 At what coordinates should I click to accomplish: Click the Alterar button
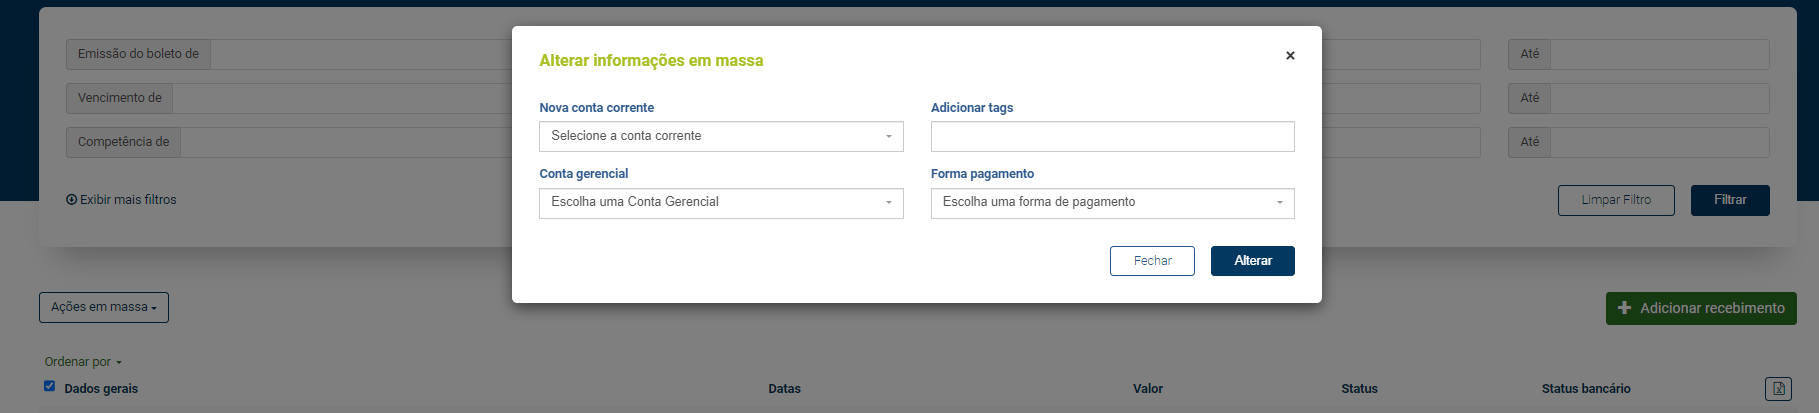1252,261
